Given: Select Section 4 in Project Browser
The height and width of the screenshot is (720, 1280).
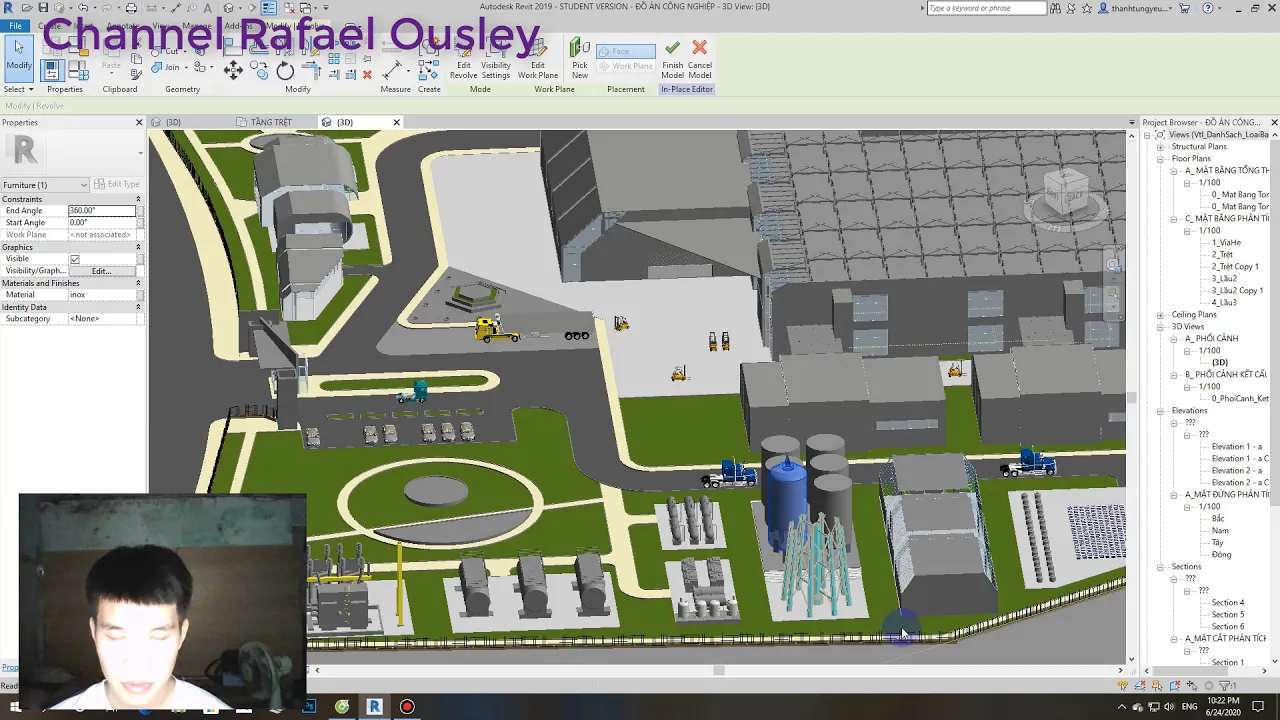Looking at the screenshot, I should click(x=1228, y=603).
